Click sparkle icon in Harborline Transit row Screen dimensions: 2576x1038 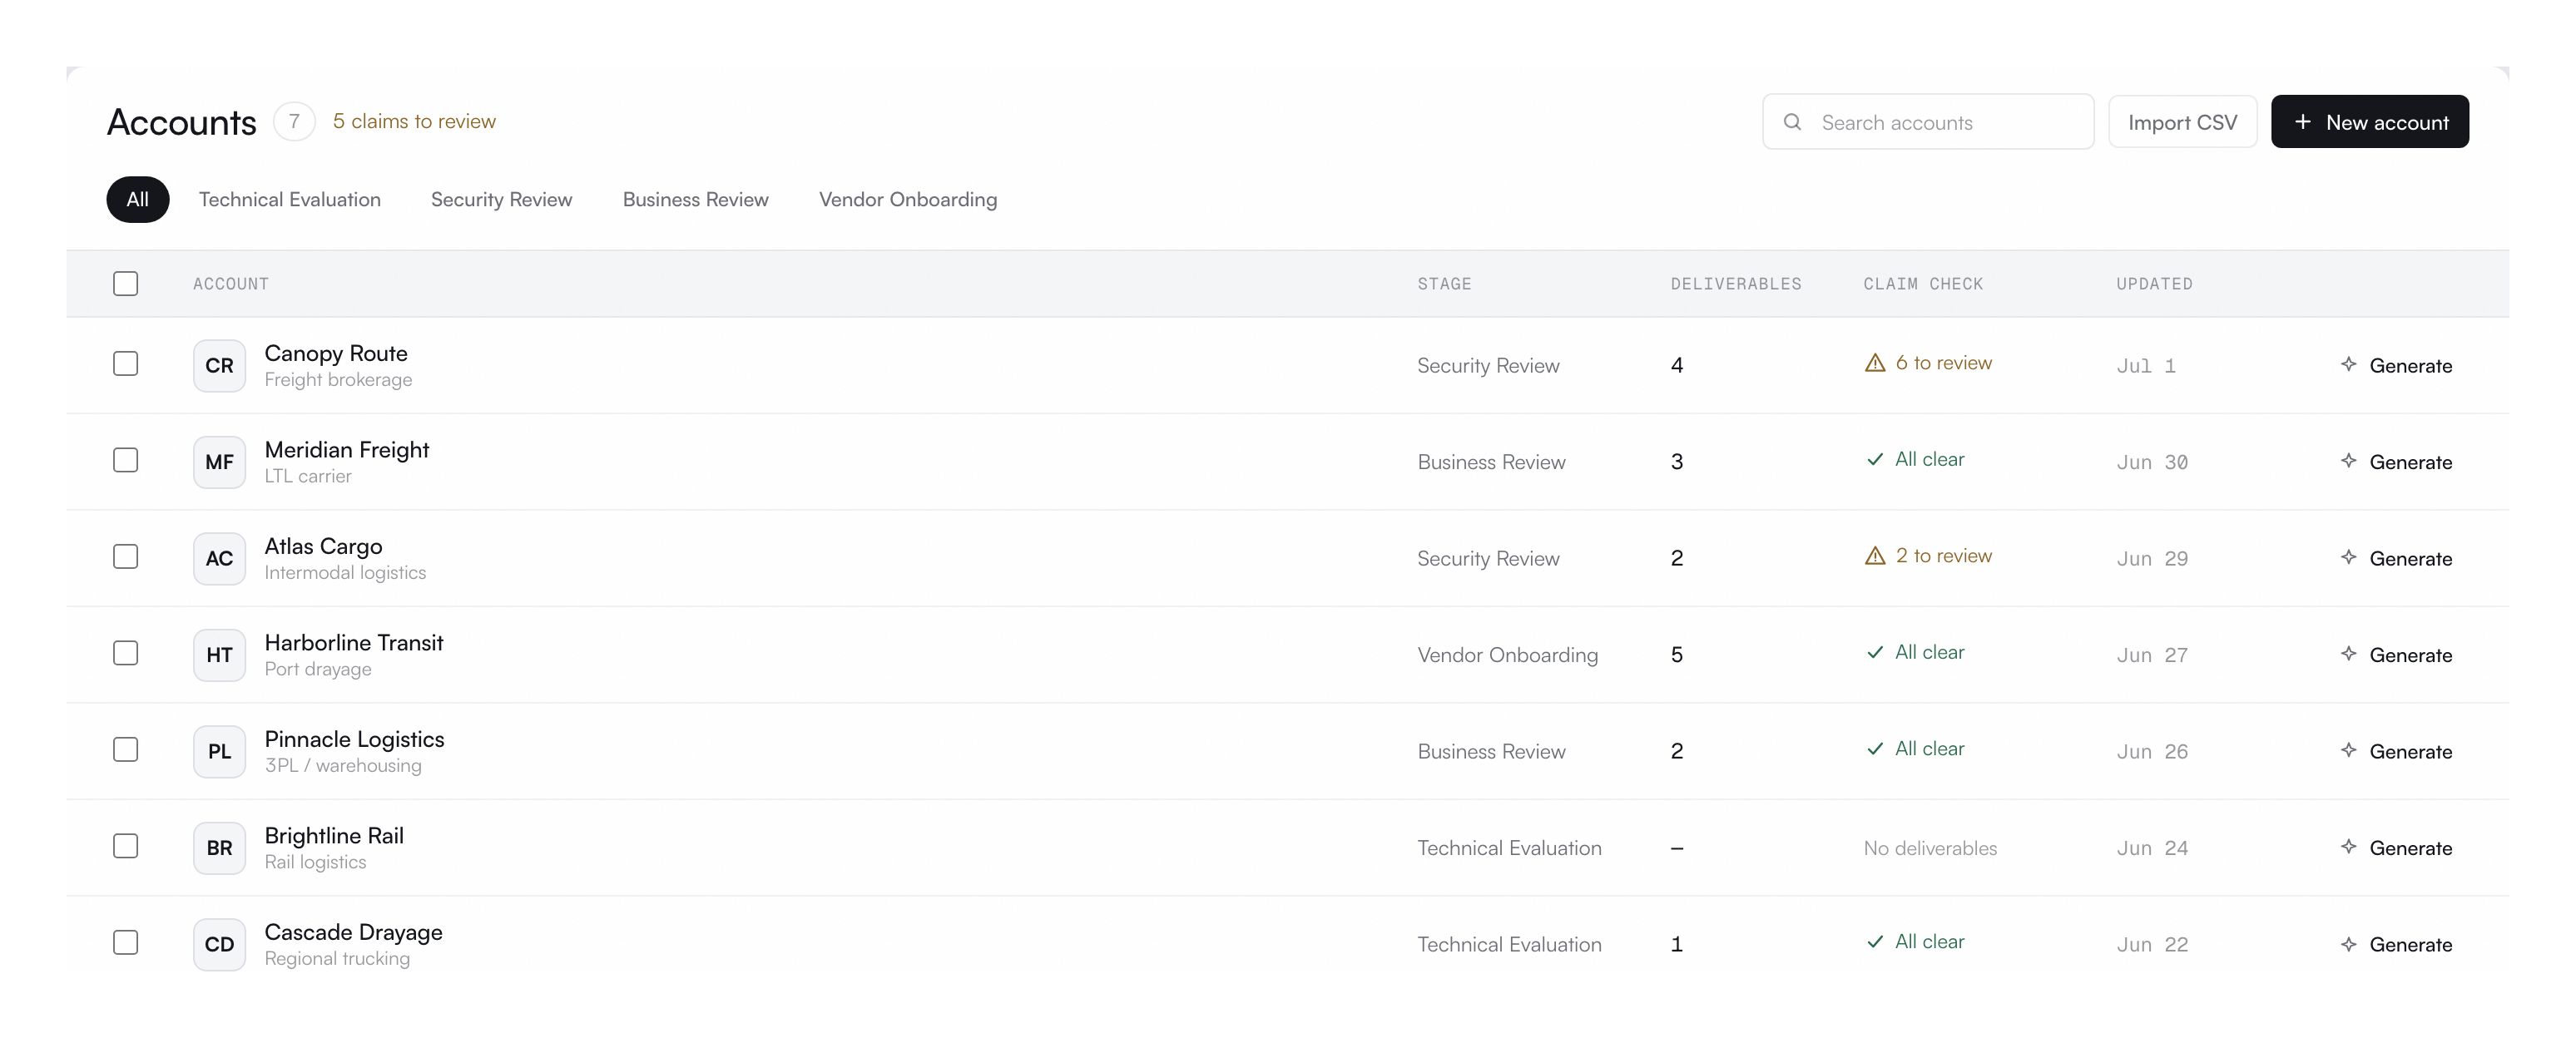click(x=2348, y=654)
